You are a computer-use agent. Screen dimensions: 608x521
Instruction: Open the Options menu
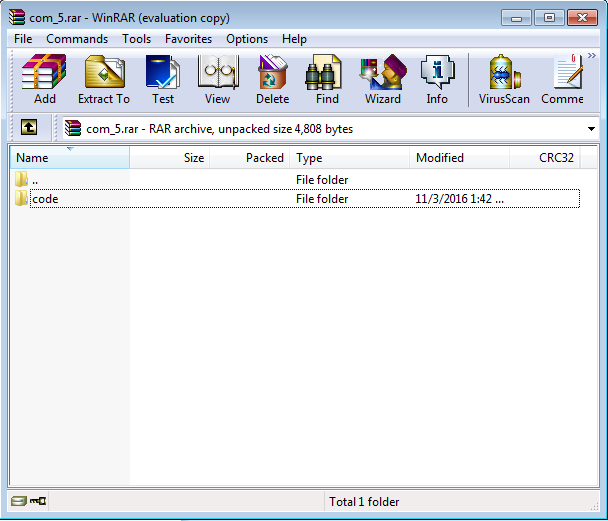tap(247, 39)
